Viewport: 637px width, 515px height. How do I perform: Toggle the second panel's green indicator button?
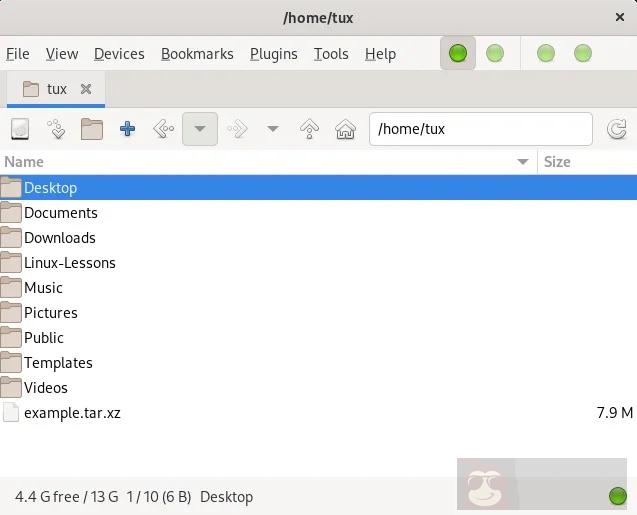click(495, 53)
